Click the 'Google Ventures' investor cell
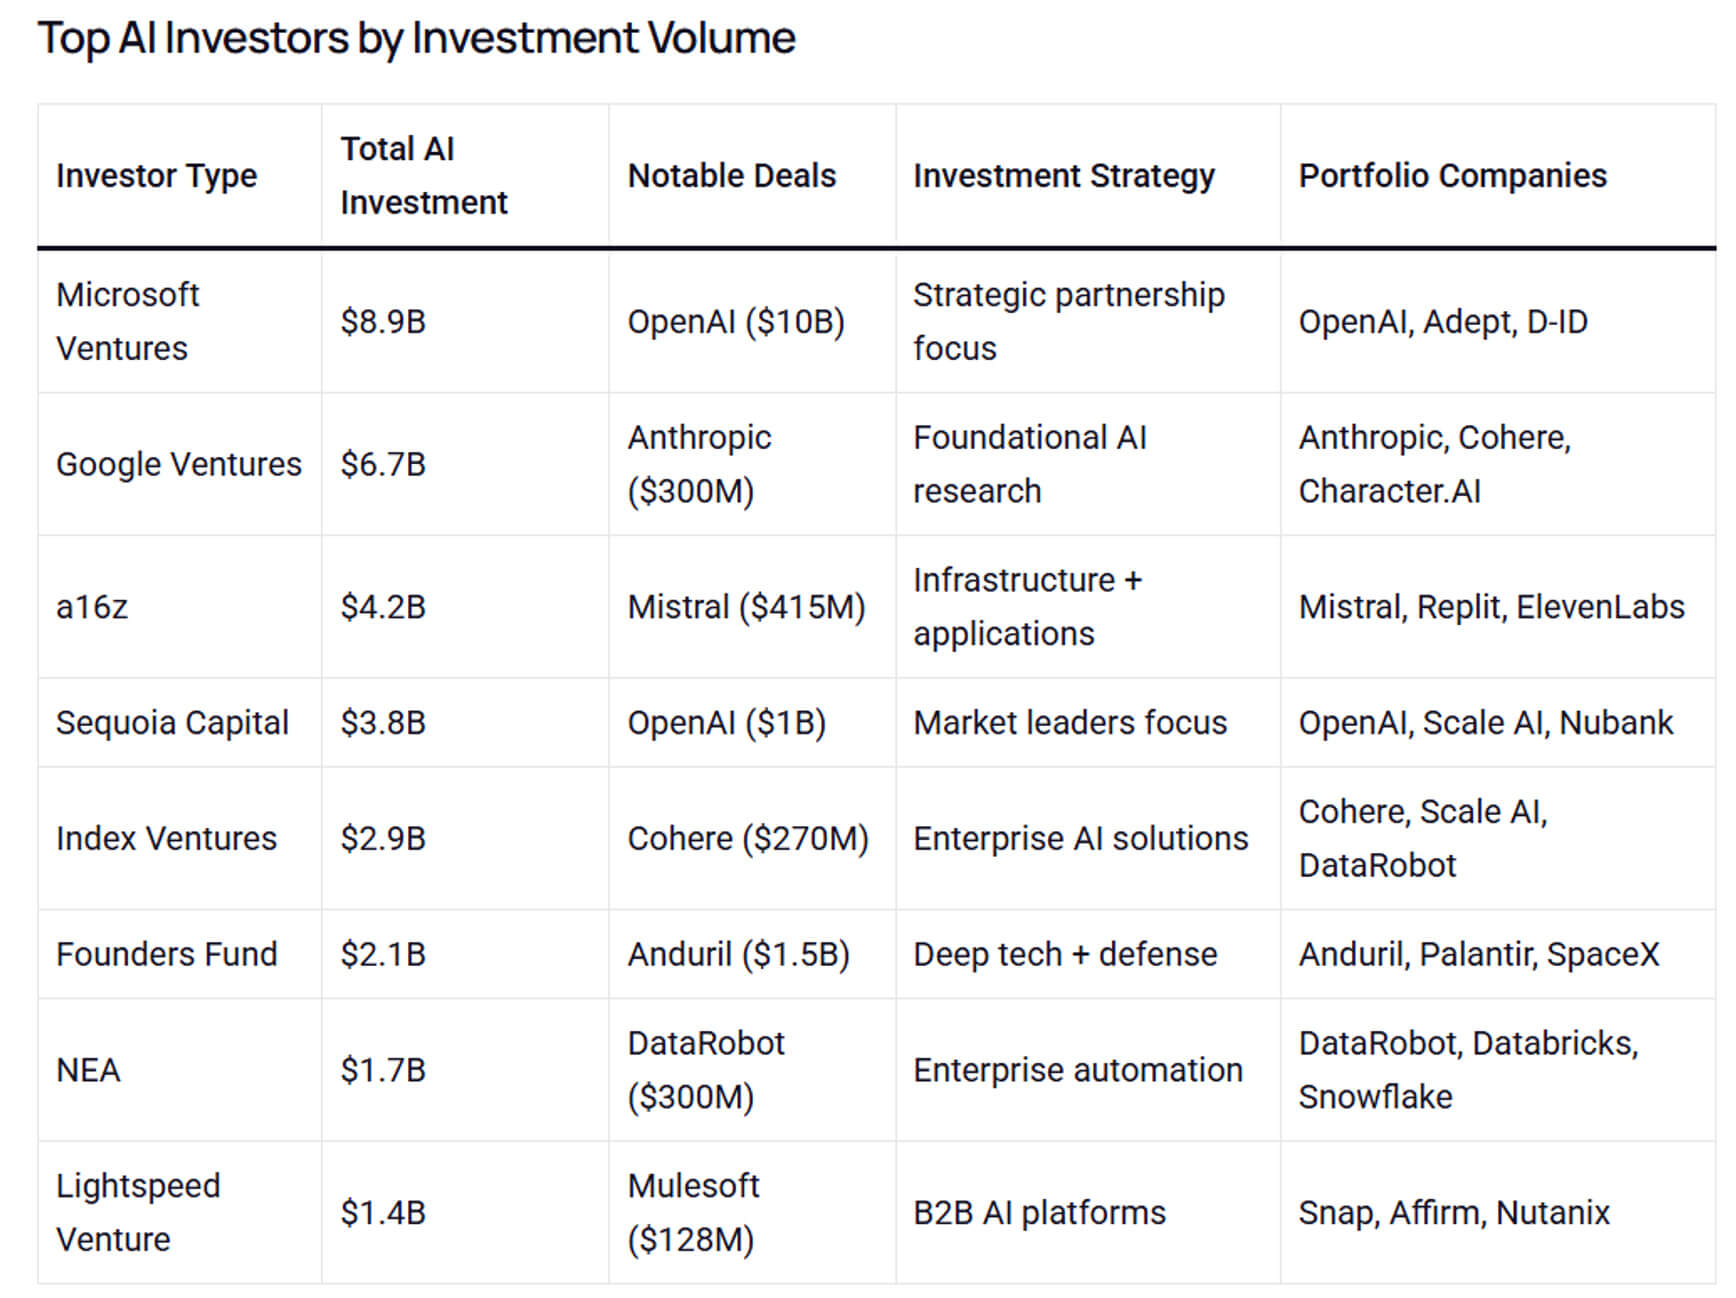 [178, 464]
